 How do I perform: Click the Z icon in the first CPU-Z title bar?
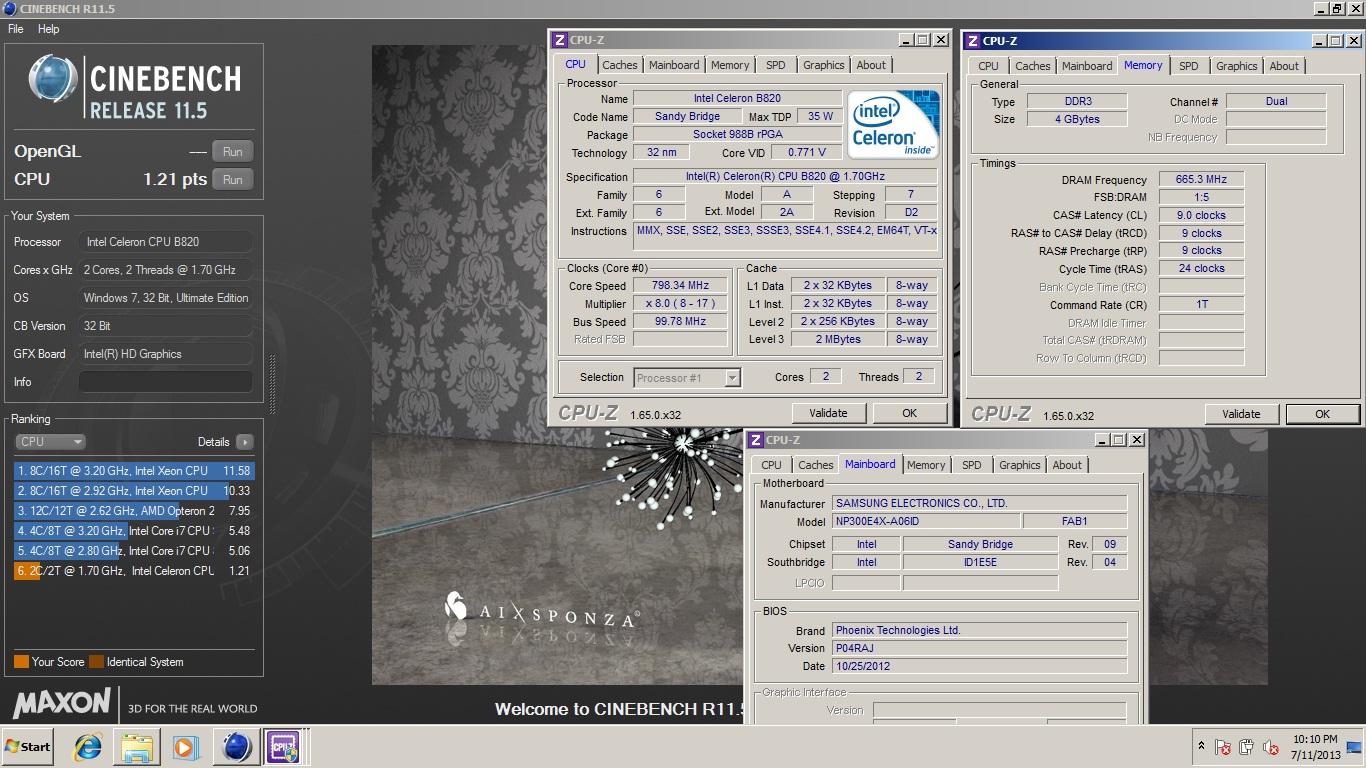pyautogui.click(x=560, y=40)
